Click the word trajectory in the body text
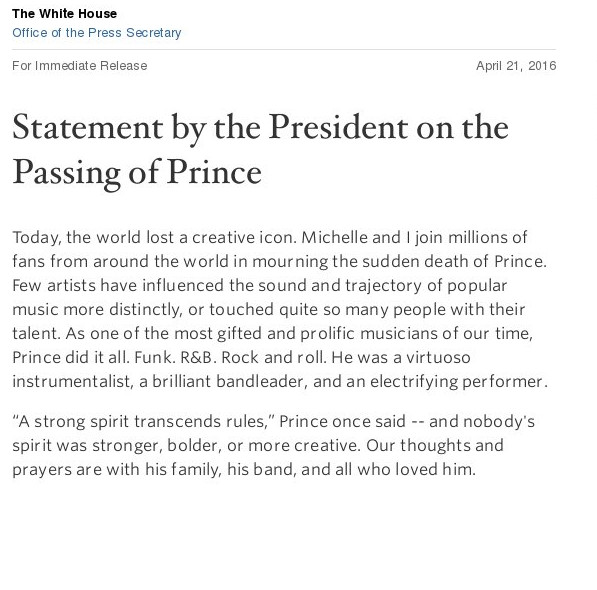 click(x=383, y=286)
